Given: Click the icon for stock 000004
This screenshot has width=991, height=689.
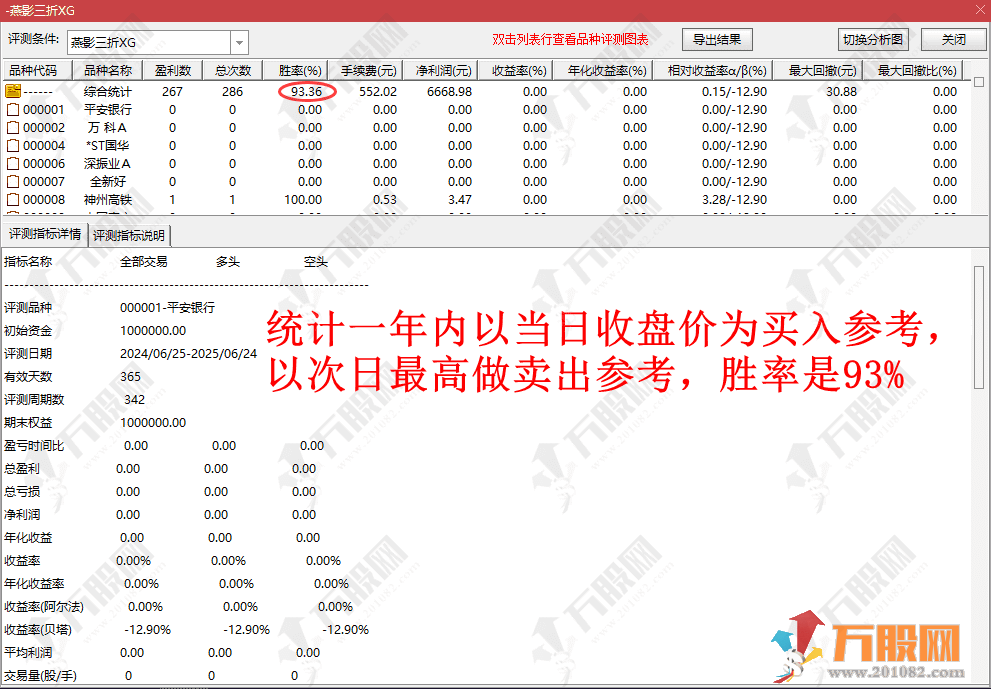Looking at the screenshot, I should click(x=13, y=145).
